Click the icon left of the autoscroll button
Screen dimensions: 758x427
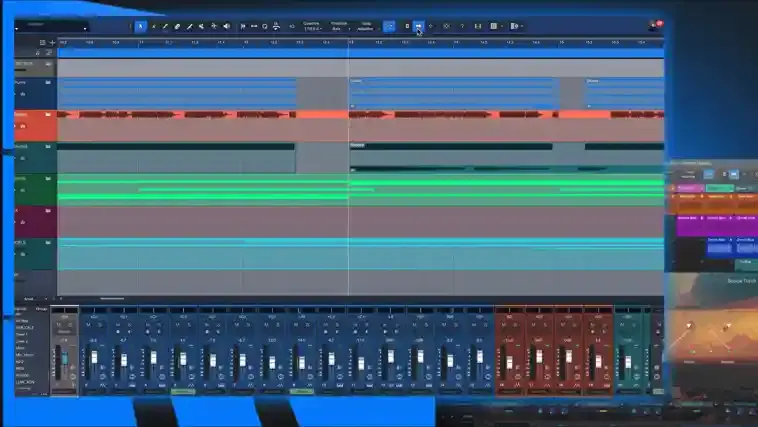click(407, 26)
